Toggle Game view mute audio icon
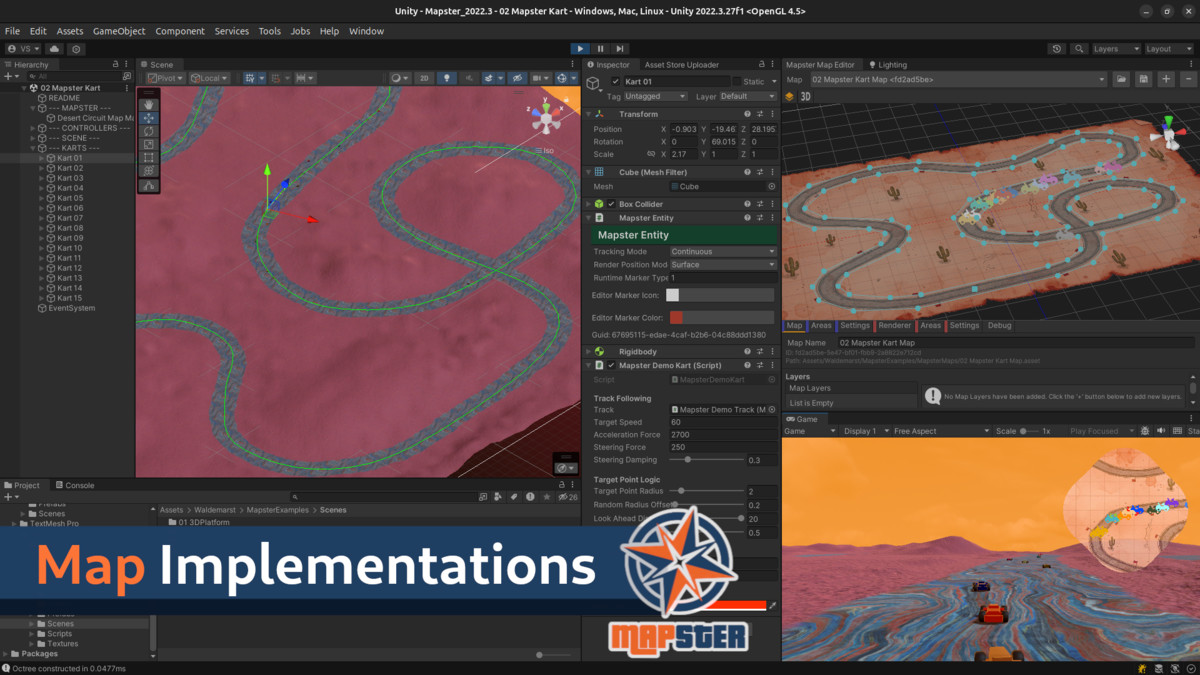 pos(1161,431)
